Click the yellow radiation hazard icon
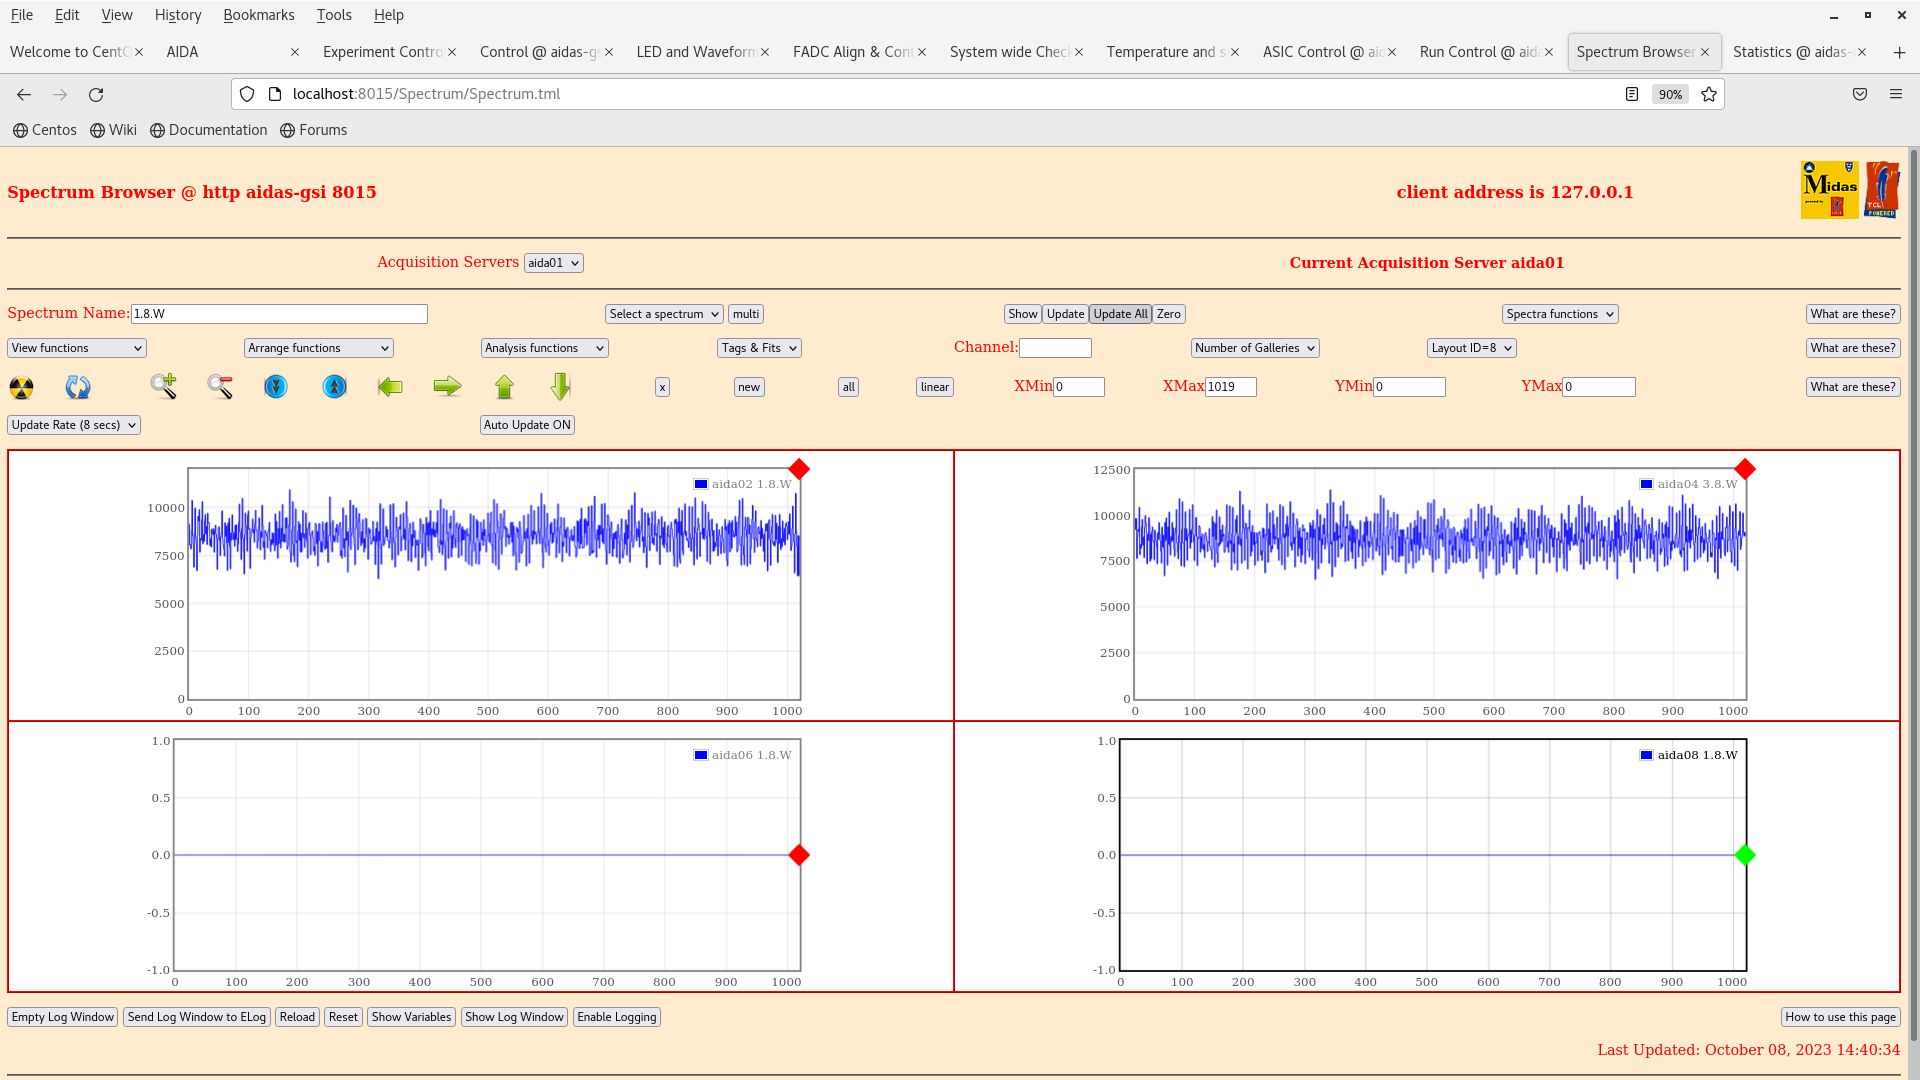 click(x=21, y=387)
